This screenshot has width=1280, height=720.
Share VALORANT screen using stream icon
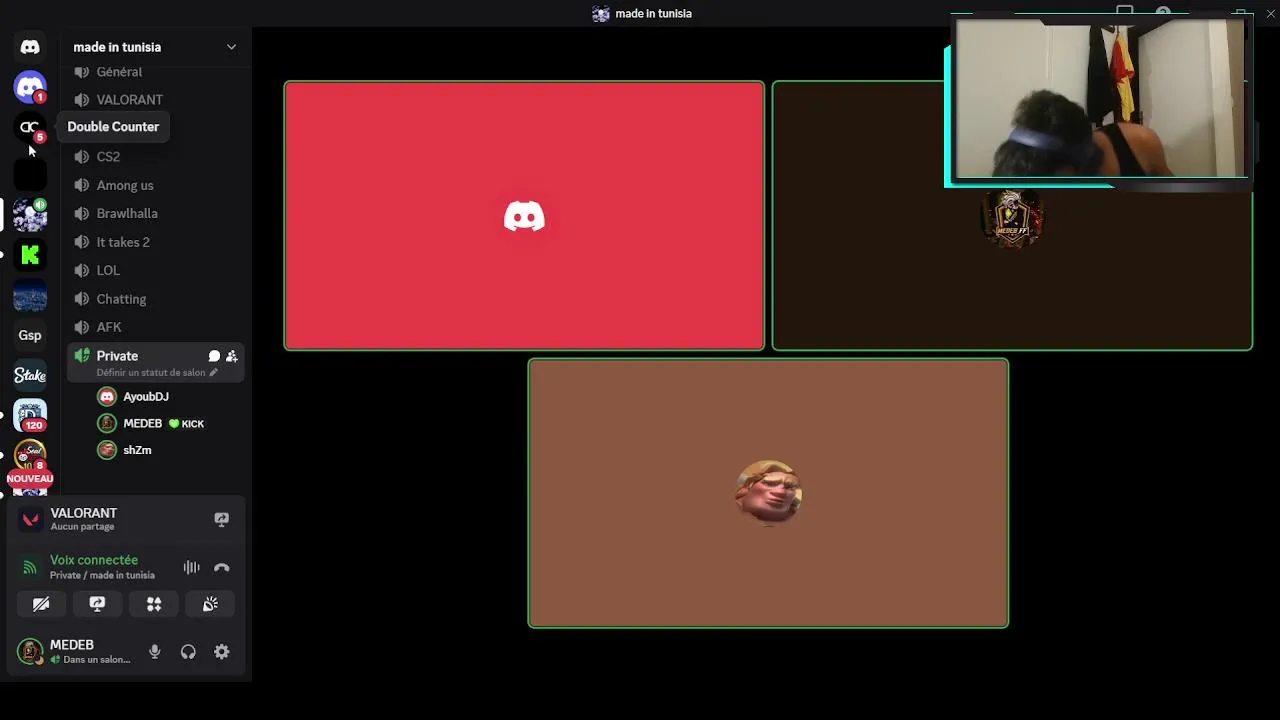(x=222, y=519)
